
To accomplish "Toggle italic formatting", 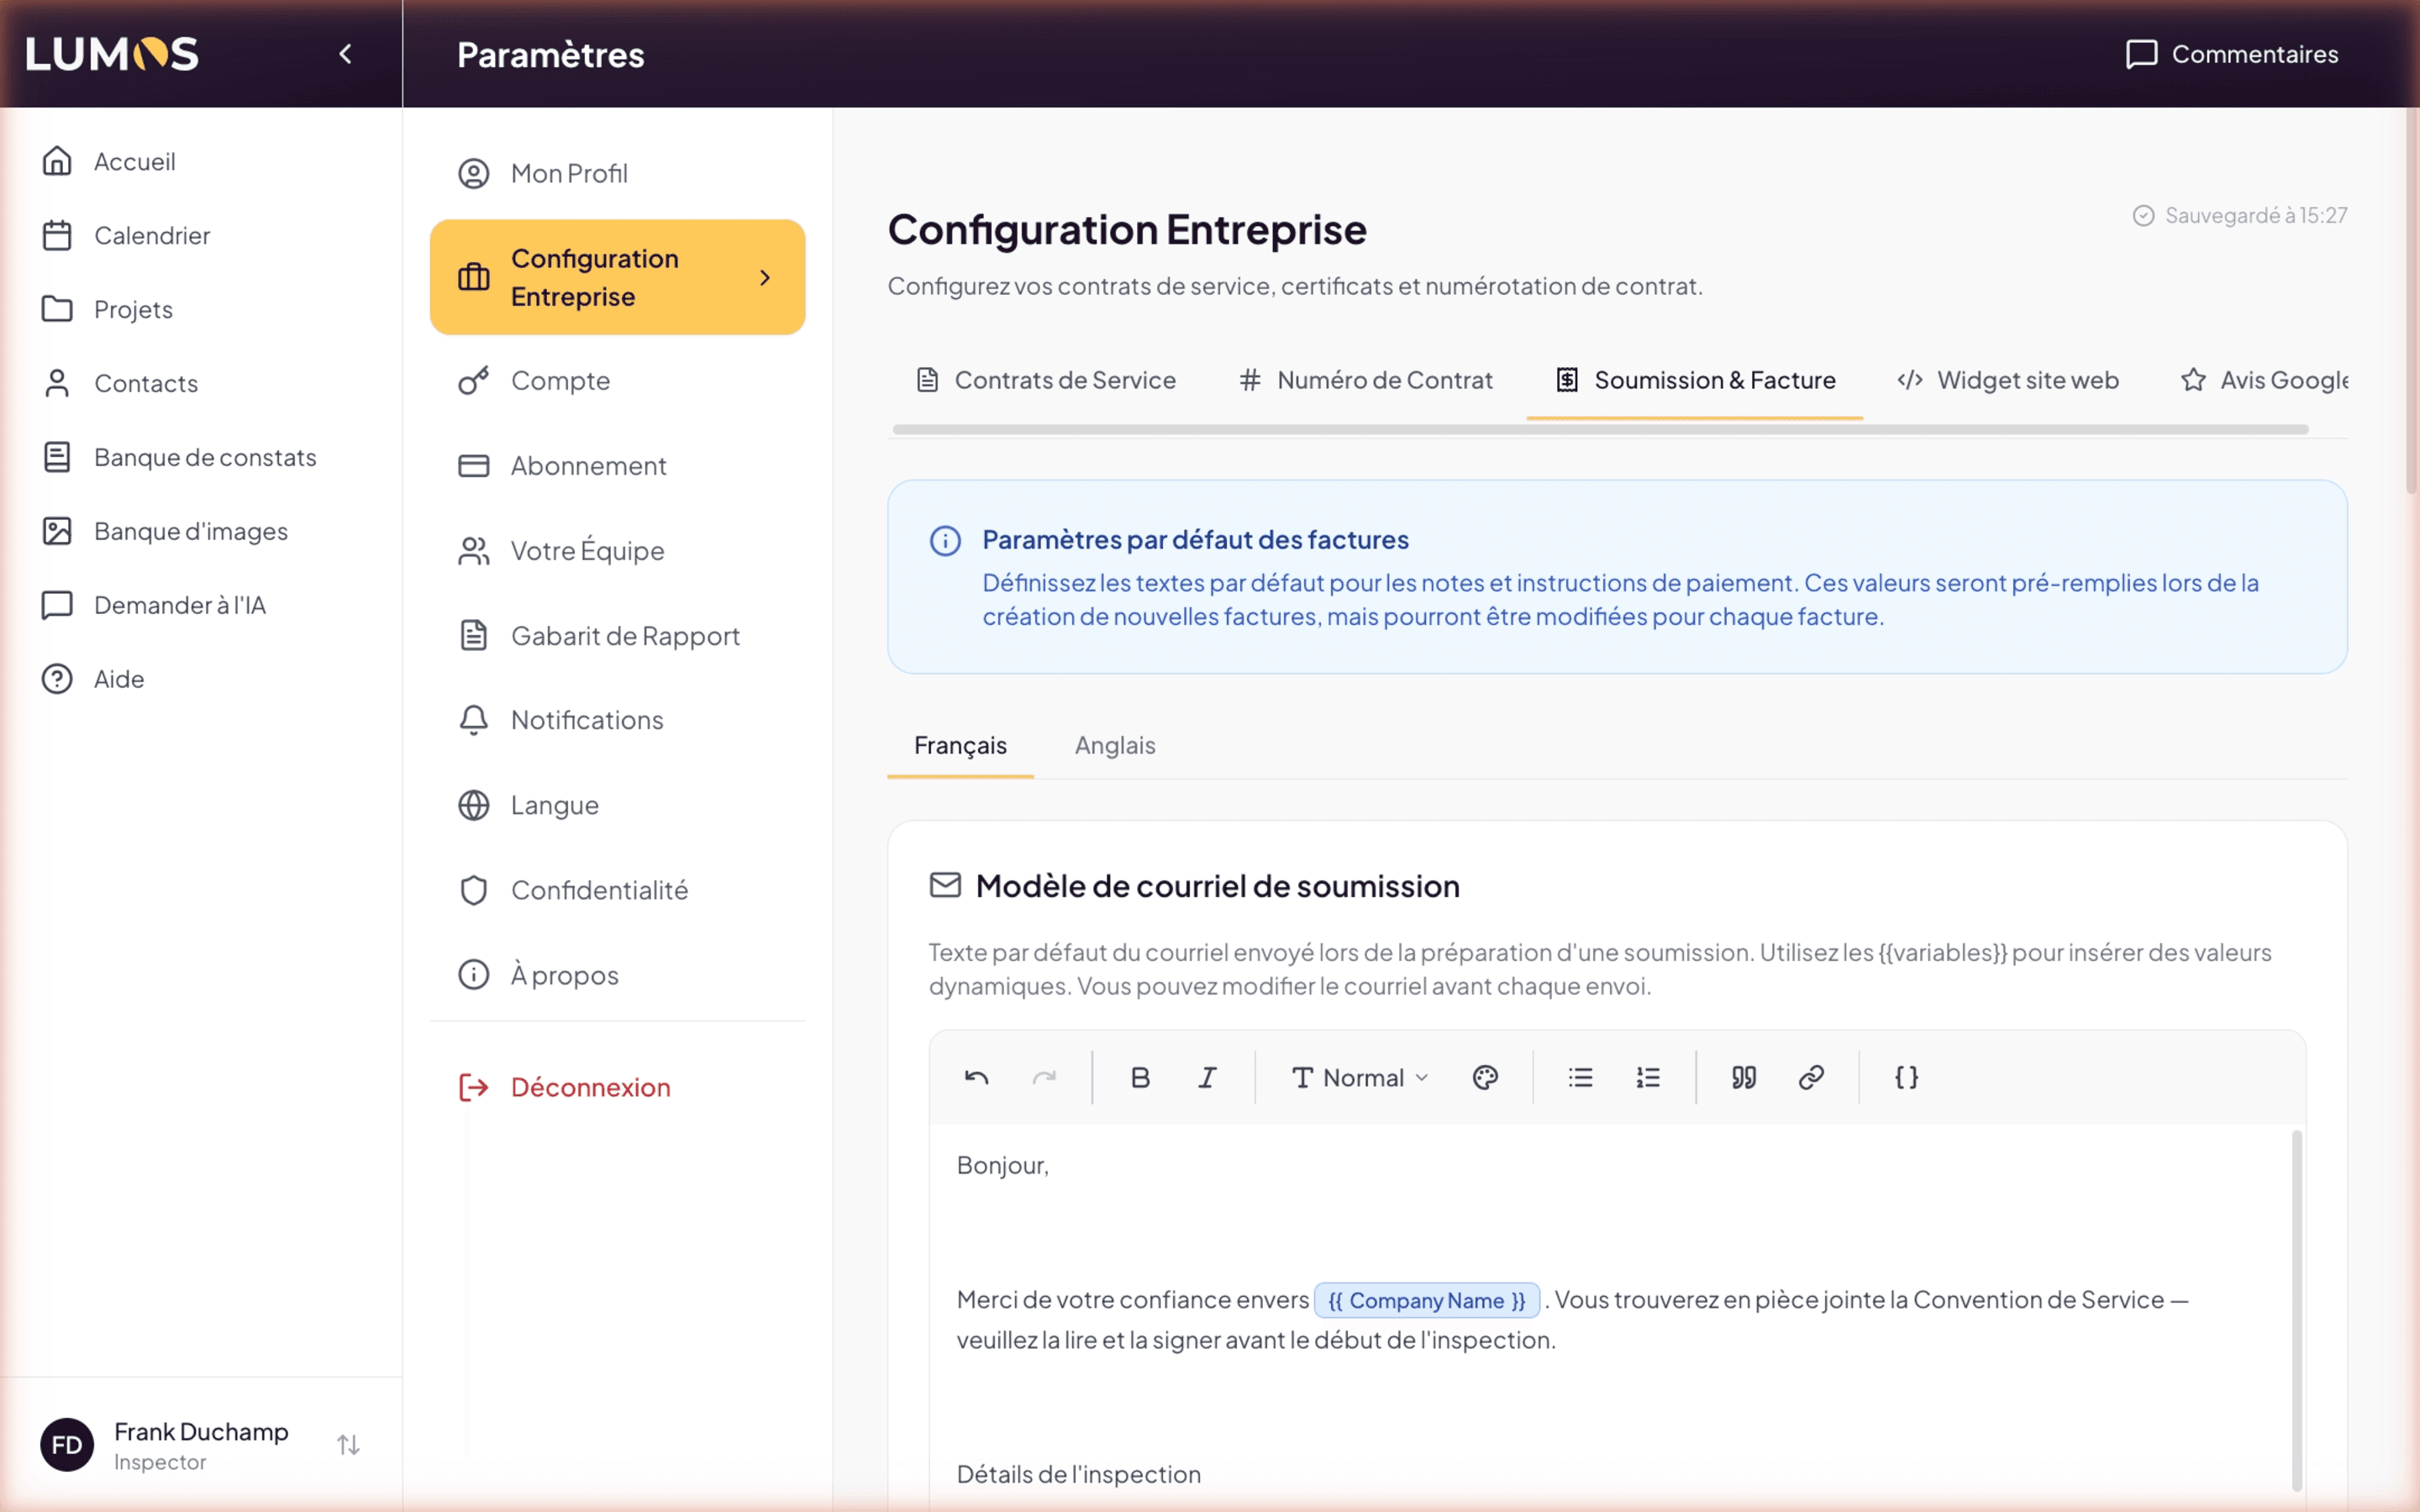I will click(x=1207, y=1077).
